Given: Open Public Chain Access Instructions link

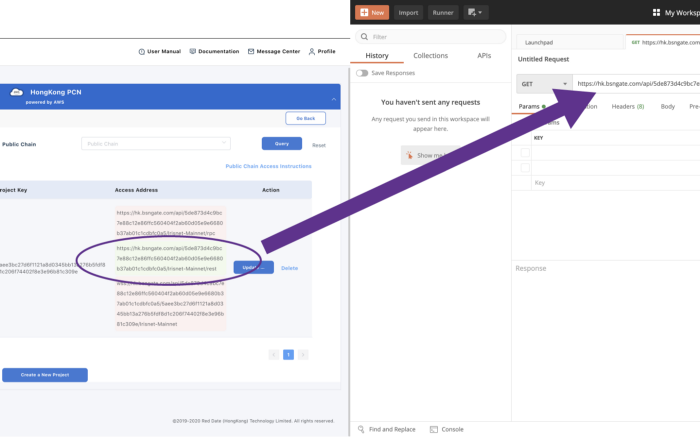Looking at the screenshot, I should 268,166.
